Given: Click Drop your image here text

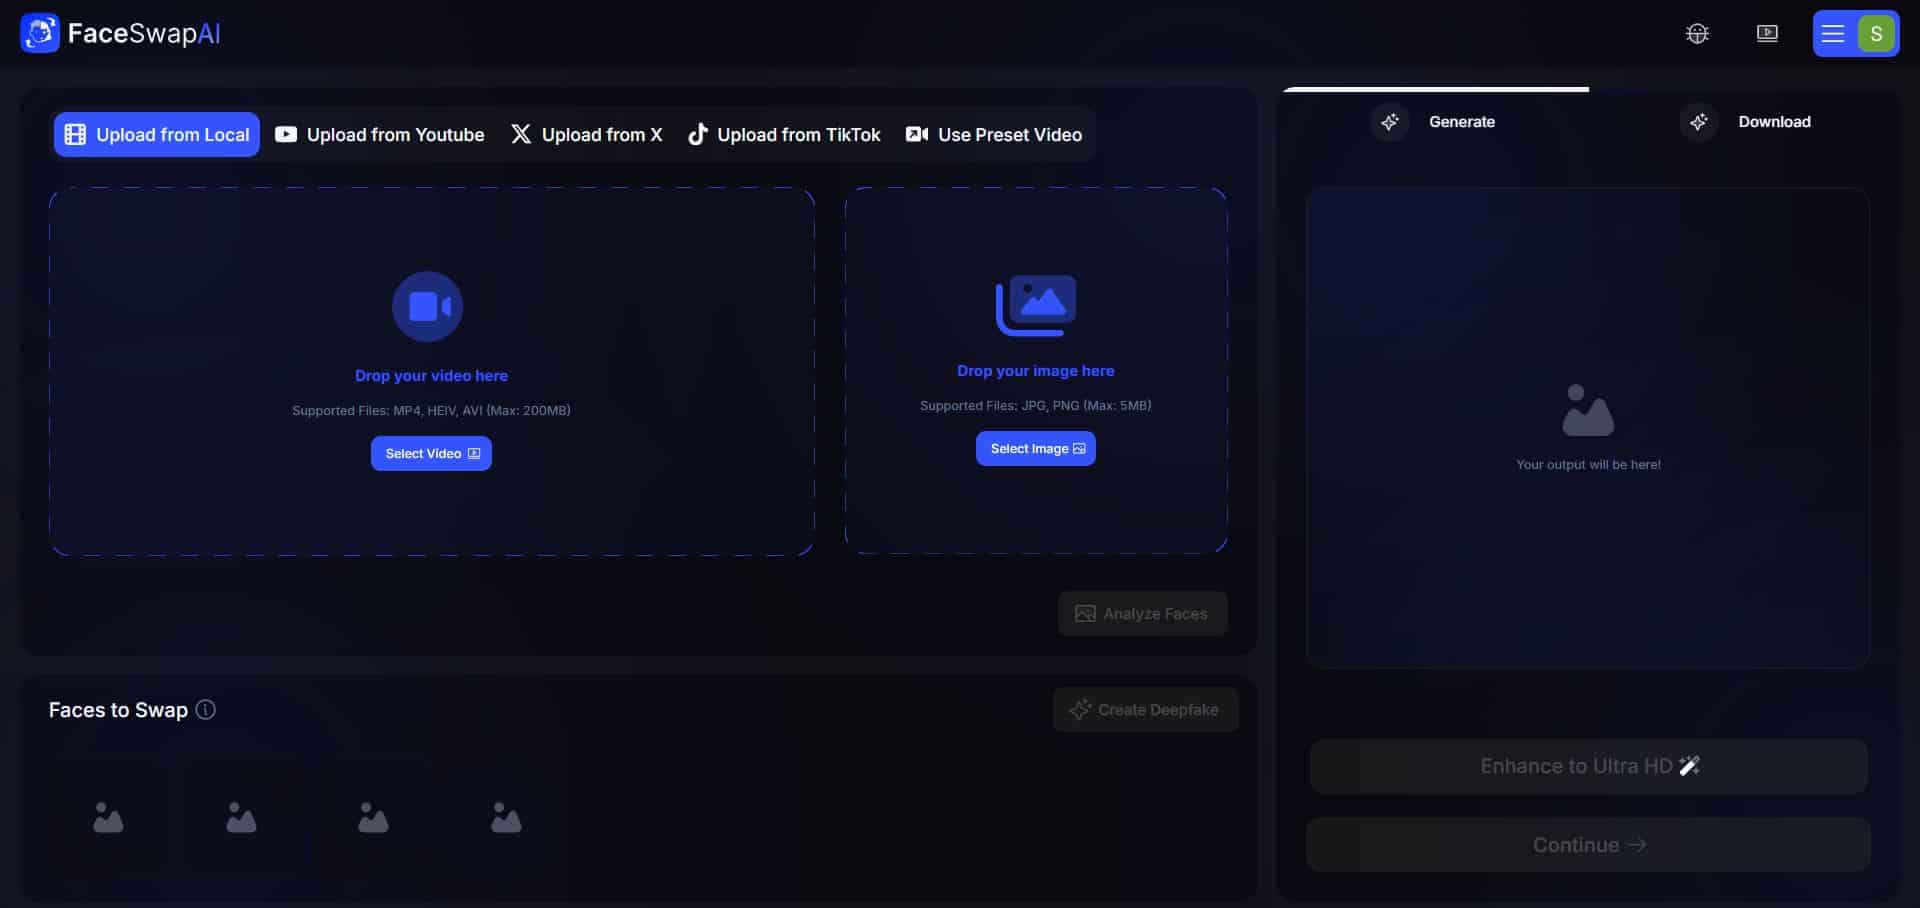Looking at the screenshot, I should tap(1036, 370).
